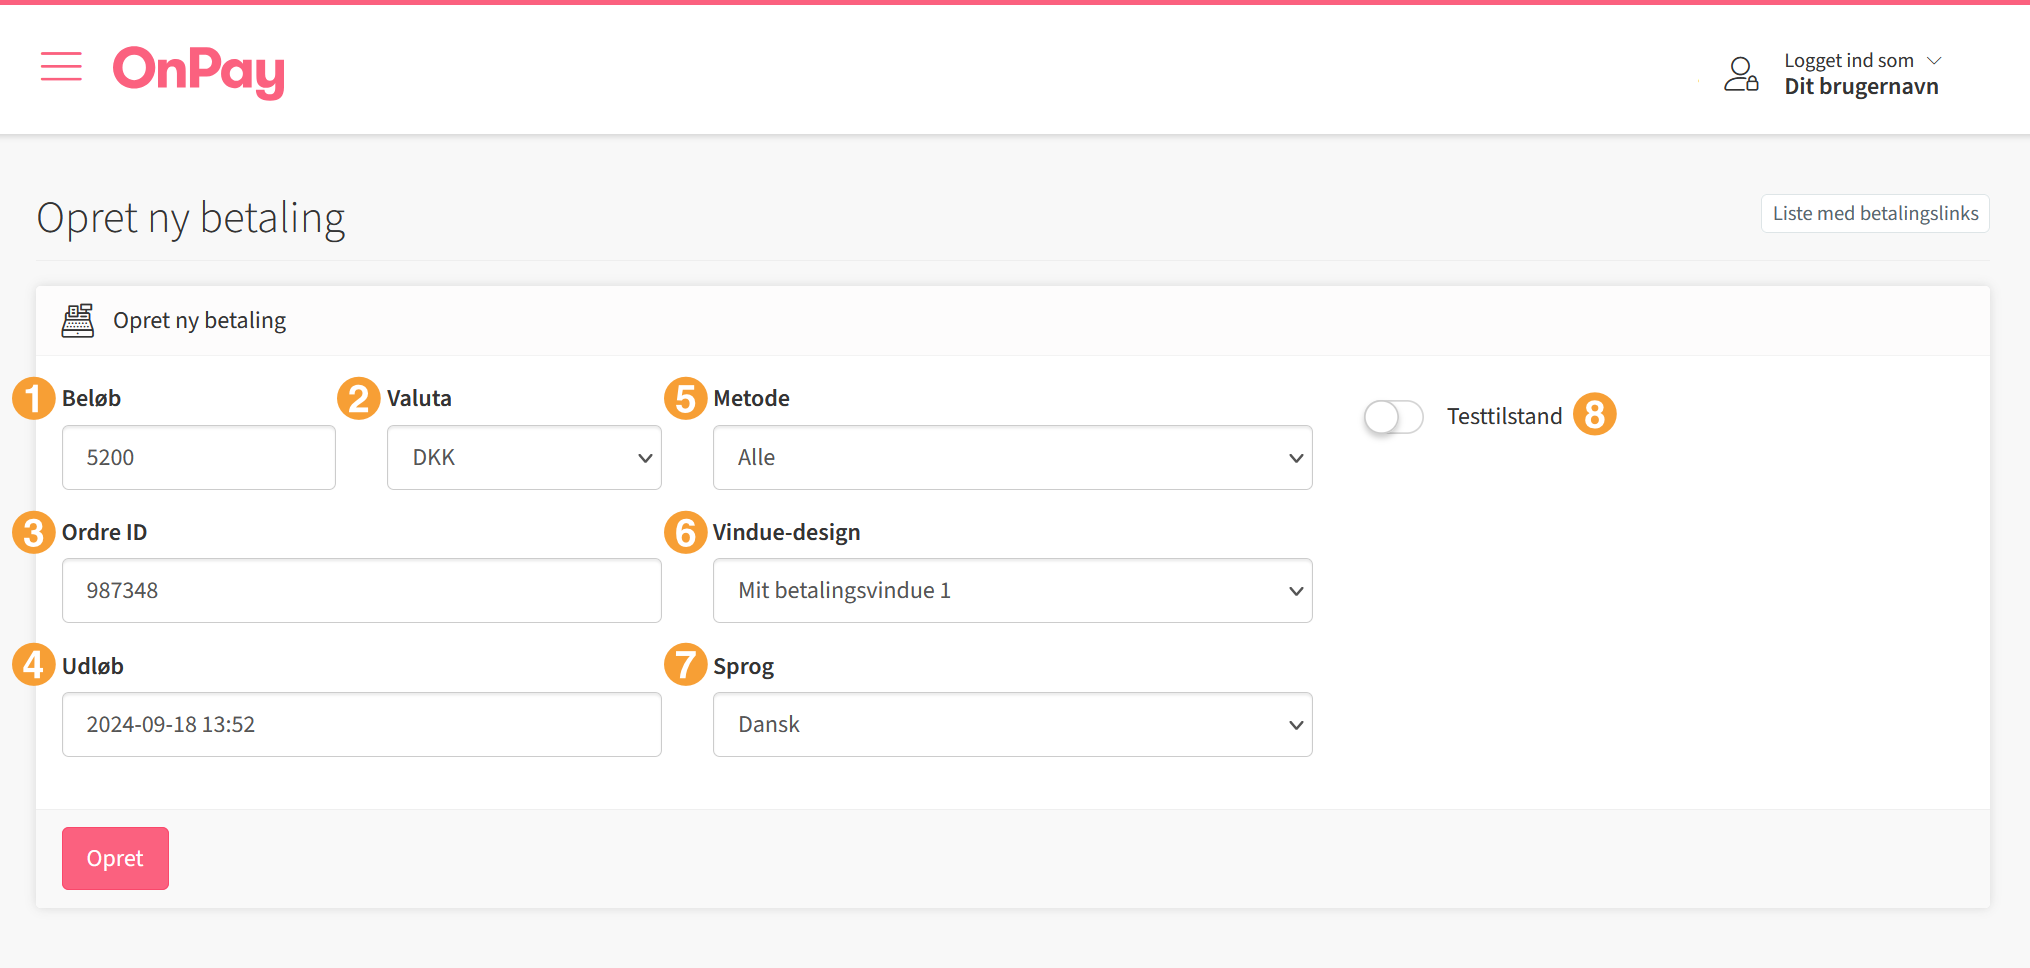Click the user account icon

click(x=1741, y=74)
